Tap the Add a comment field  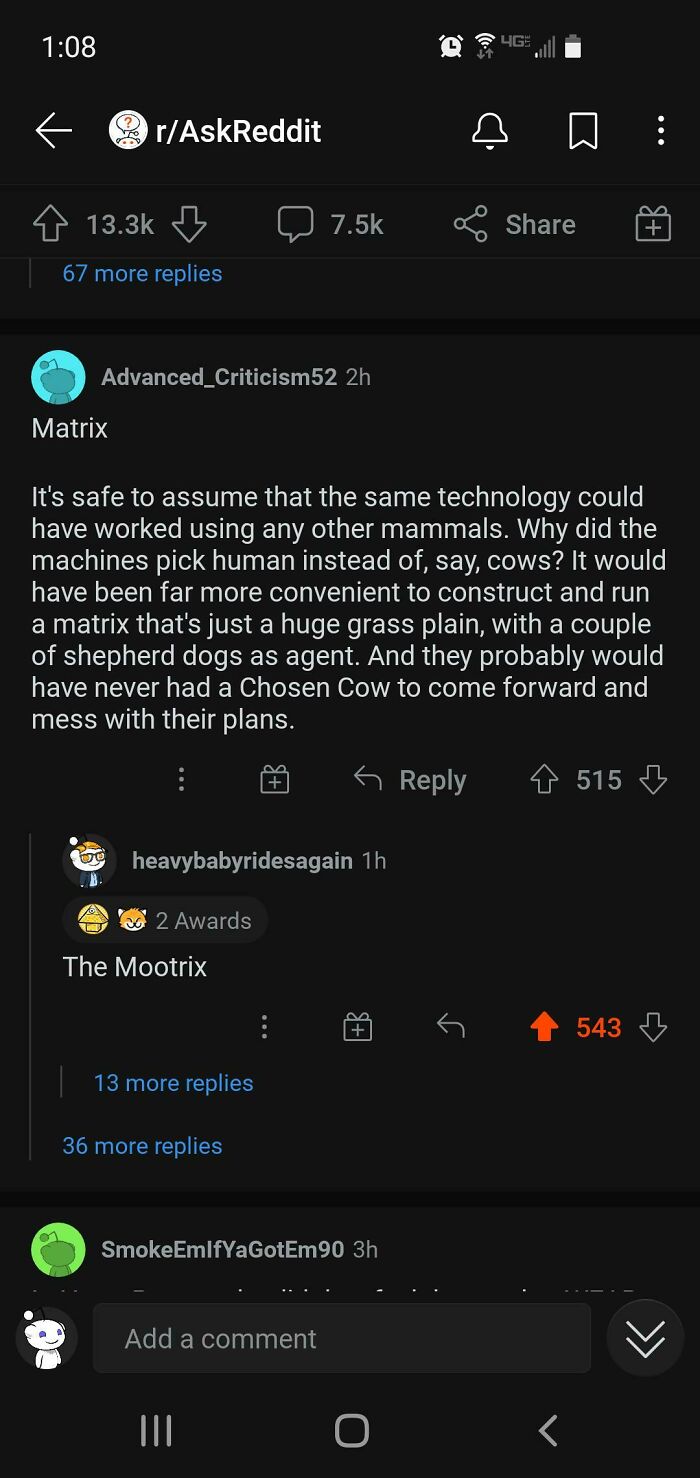pos(341,1337)
